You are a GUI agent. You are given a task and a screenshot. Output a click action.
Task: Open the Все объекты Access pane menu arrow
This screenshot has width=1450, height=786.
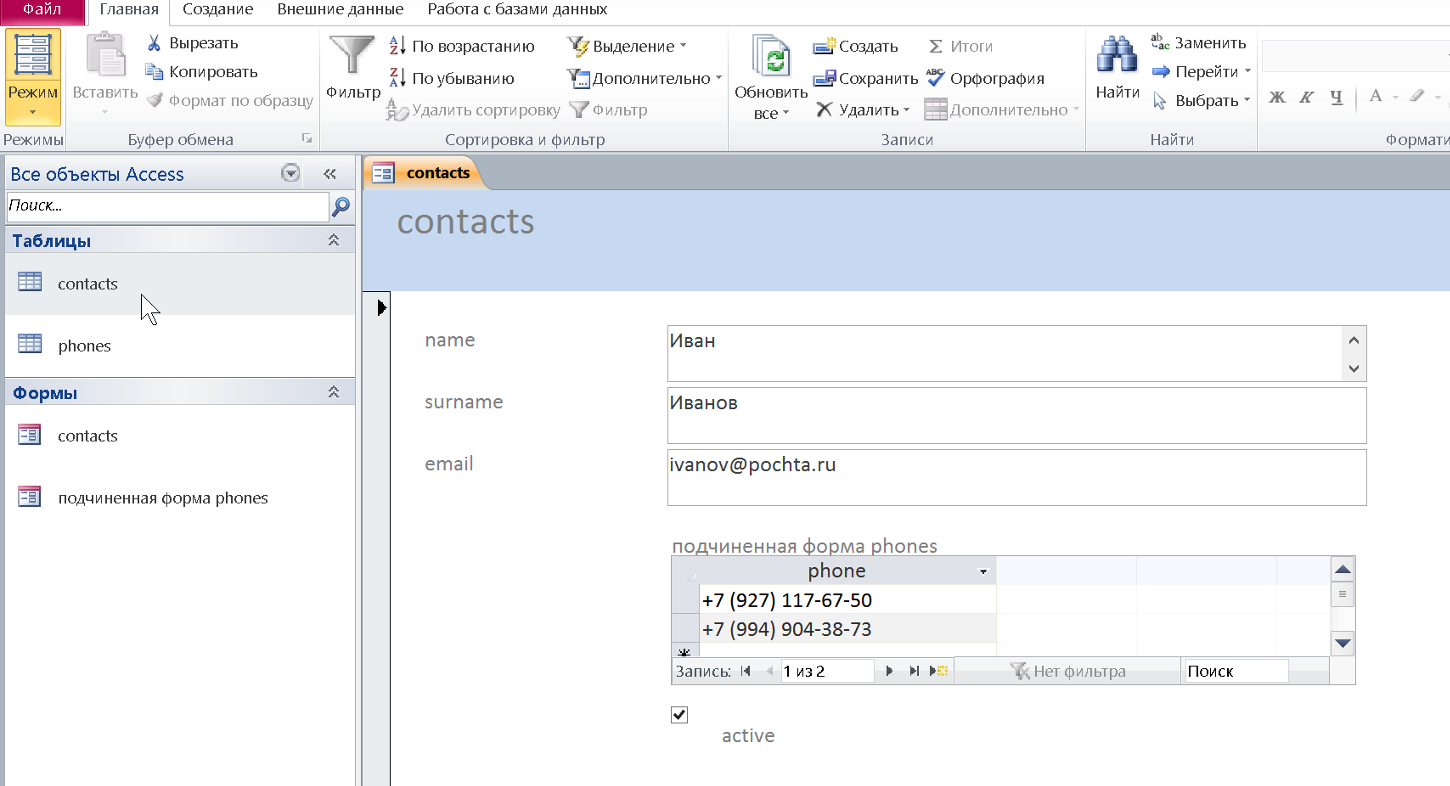click(x=291, y=174)
